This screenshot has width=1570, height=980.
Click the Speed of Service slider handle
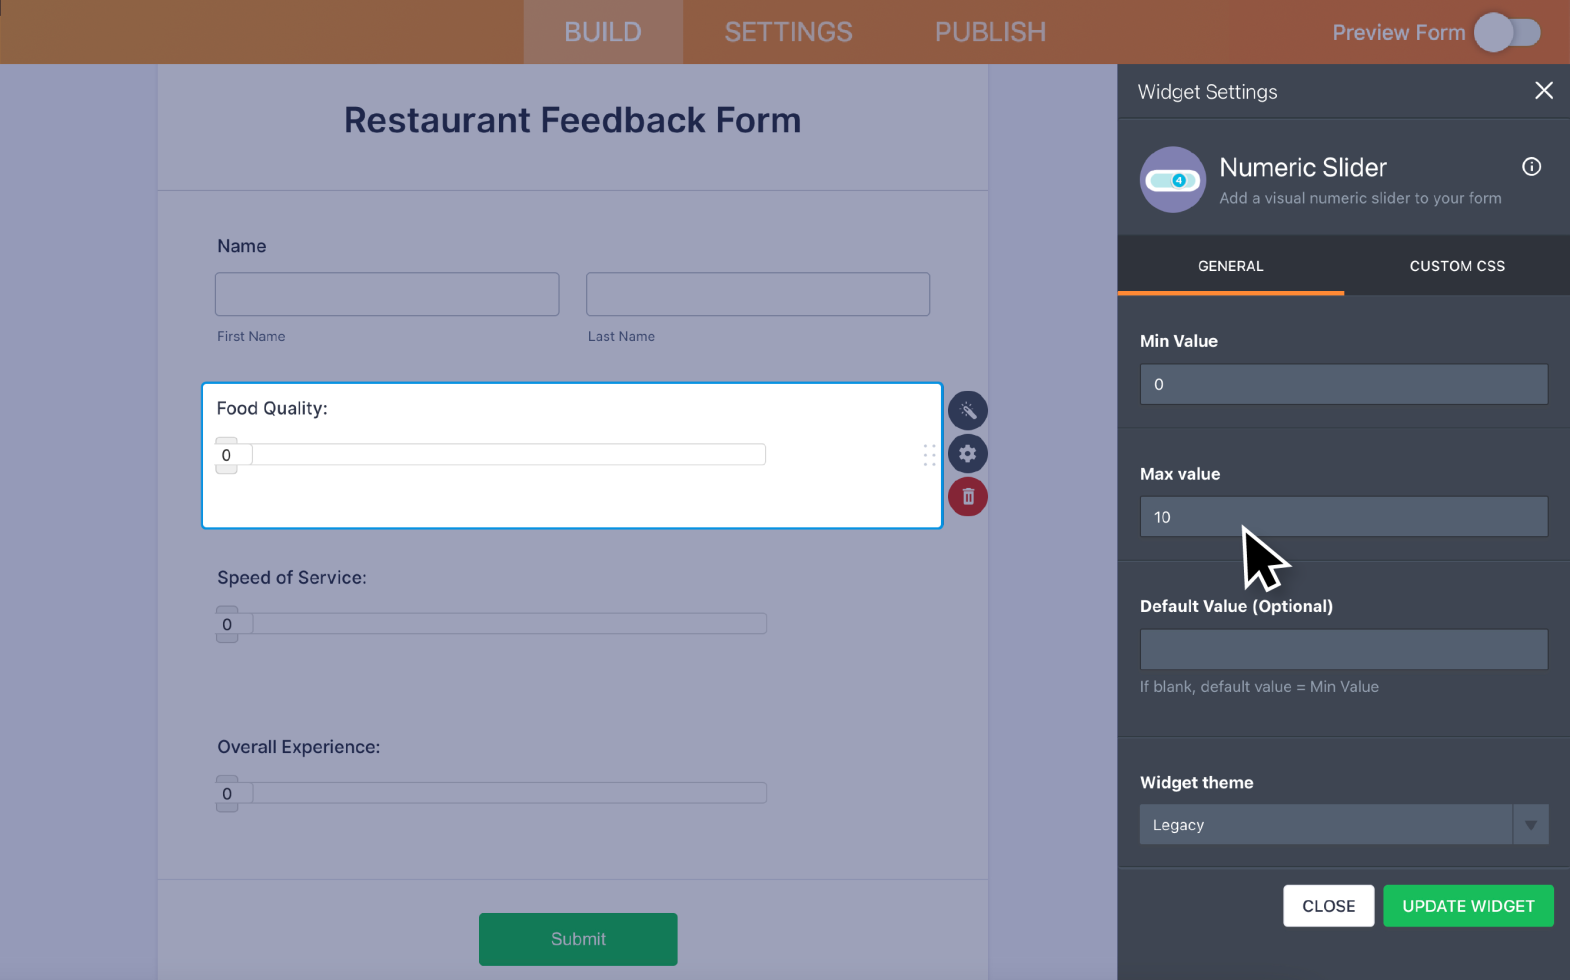coord(227,624)
